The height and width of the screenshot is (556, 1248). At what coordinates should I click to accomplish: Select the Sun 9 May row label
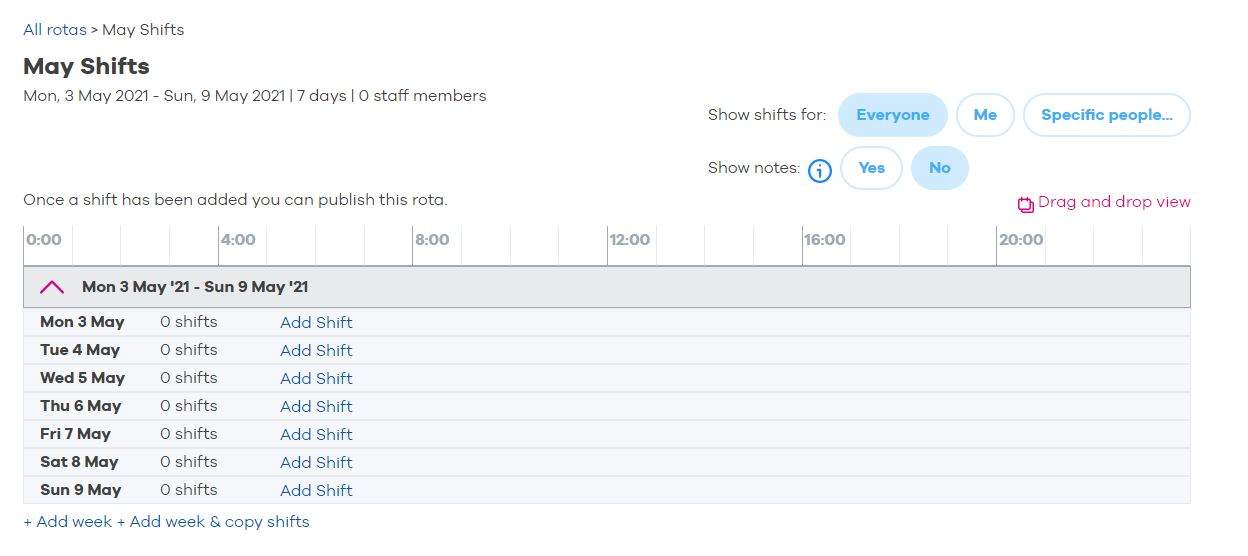pyautogui.click(x=80, y=490)
